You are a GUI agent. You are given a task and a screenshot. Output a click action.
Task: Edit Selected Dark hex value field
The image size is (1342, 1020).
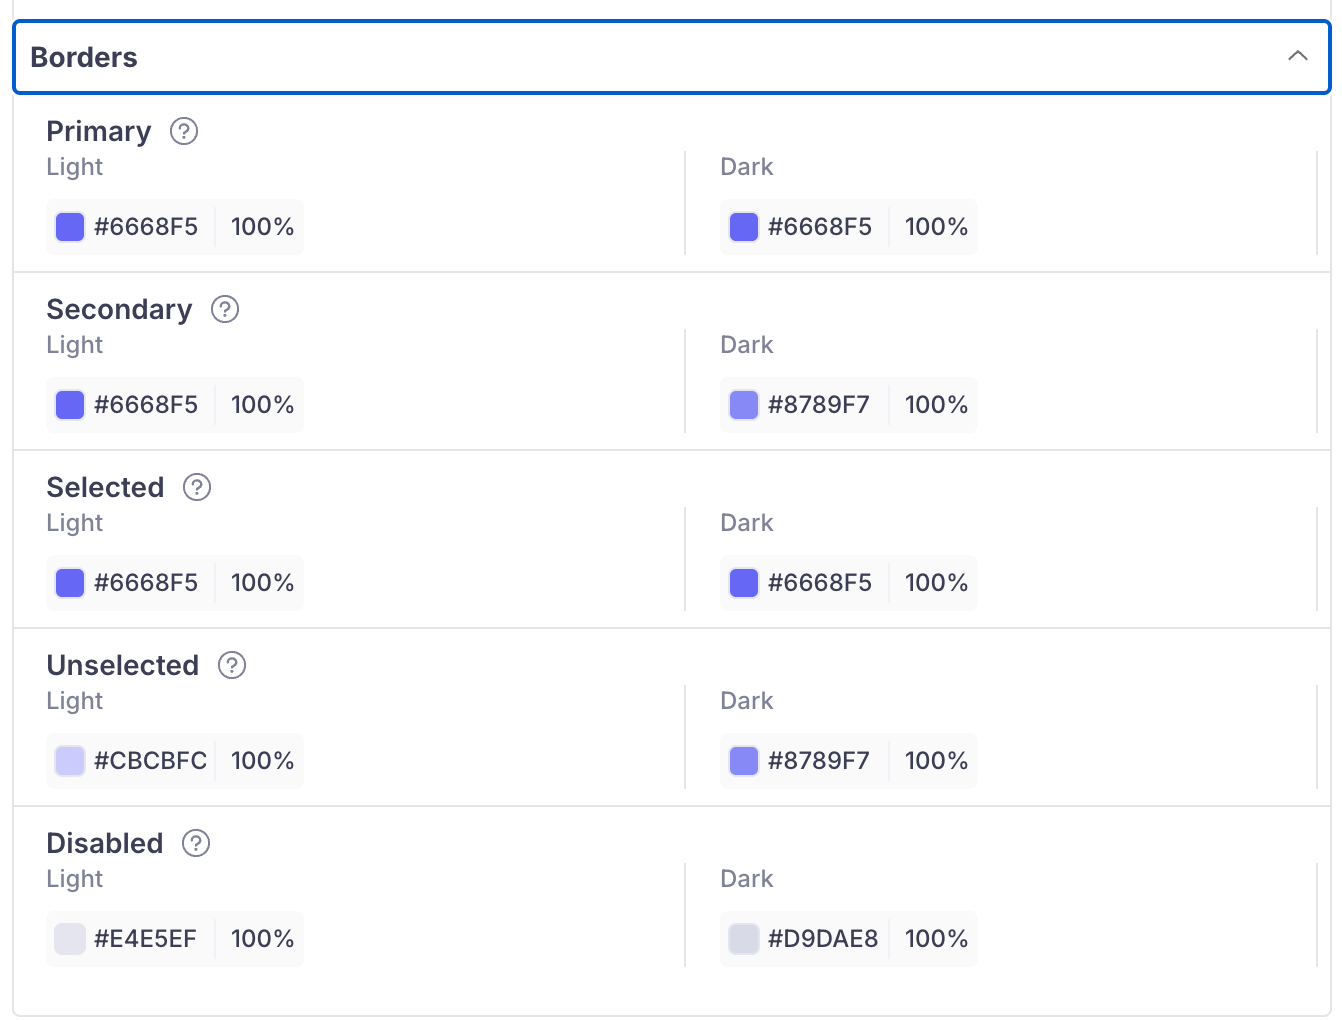point(820,583)
